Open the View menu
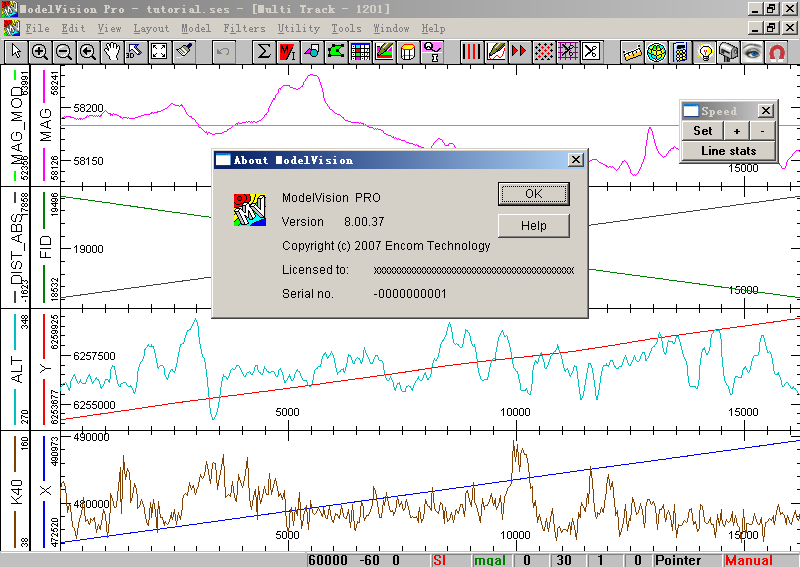Screen dimensions: 800x567 coord(110,29)
